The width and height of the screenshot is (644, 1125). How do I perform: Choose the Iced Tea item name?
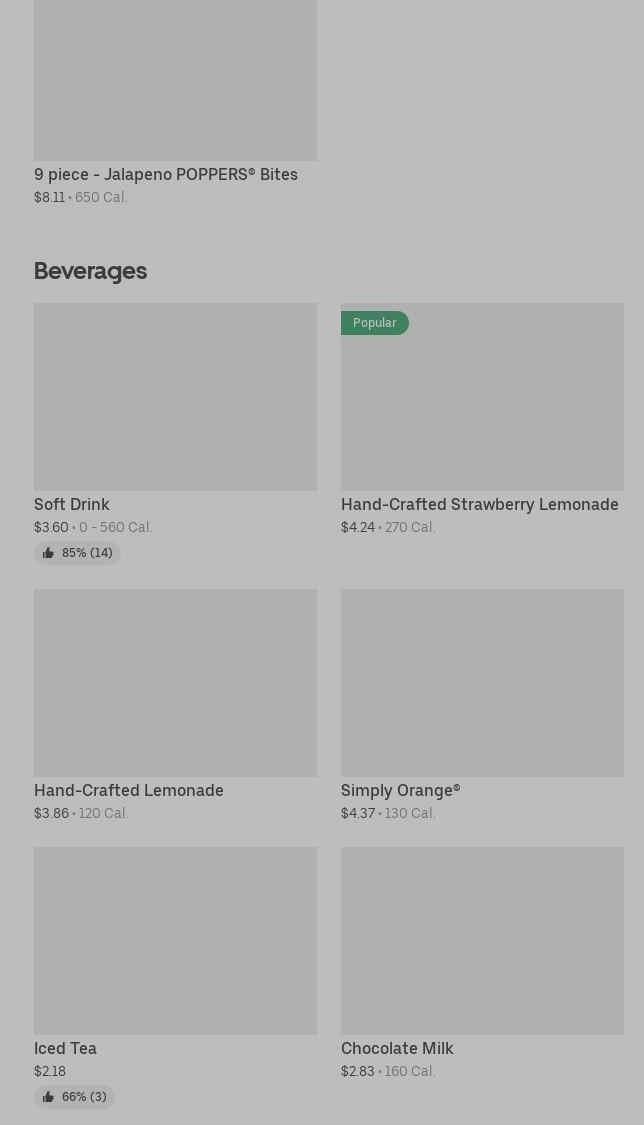tap(65, 1048)
